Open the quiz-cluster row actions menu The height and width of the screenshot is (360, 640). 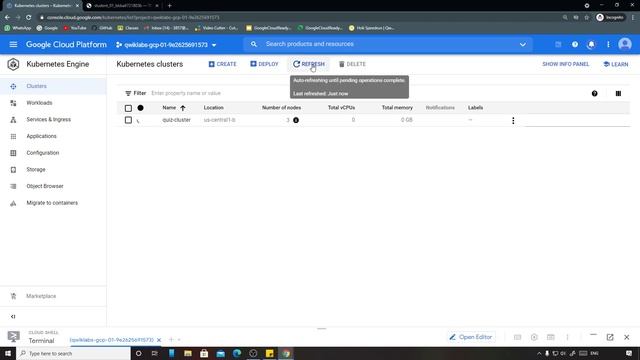click(x=513, y=121)
